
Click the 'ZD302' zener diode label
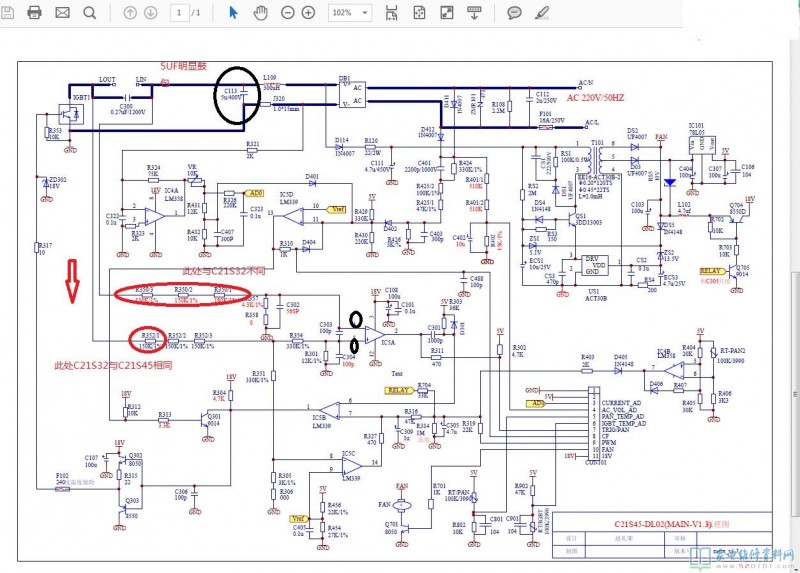tap(58, 180)
